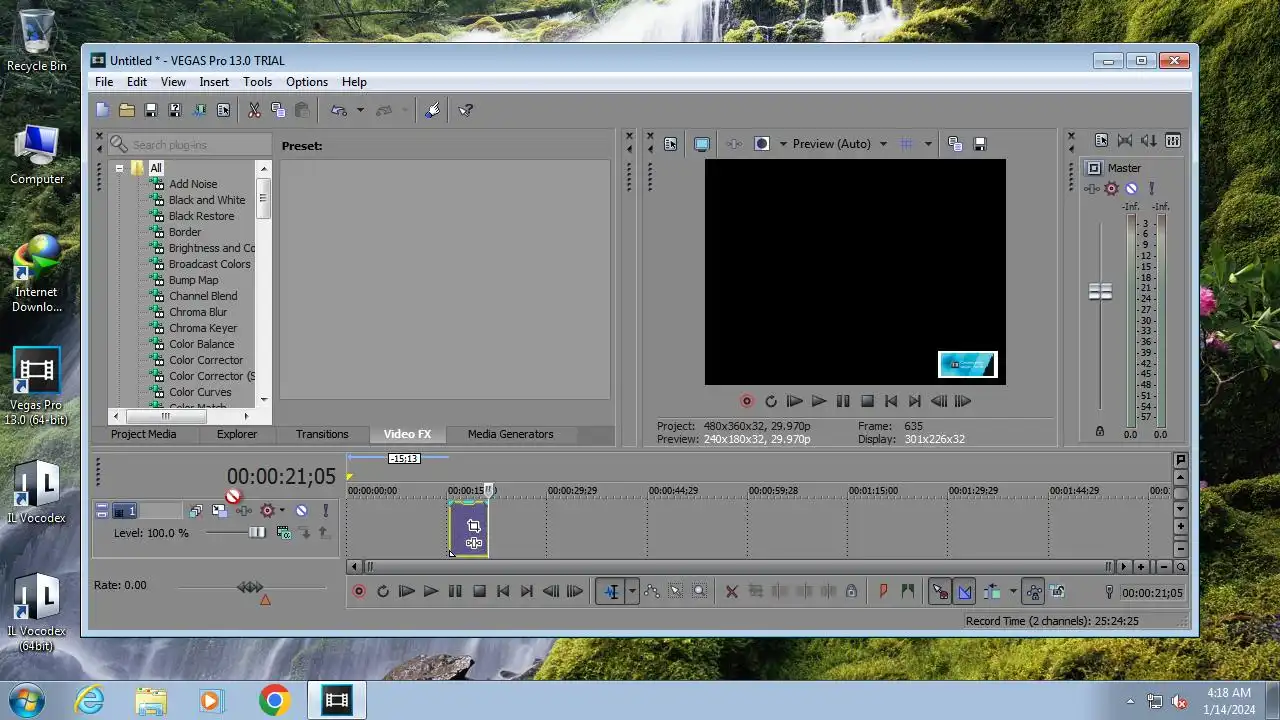
Task: Click the playback Rate scrub slider
Action: [250, 588]
